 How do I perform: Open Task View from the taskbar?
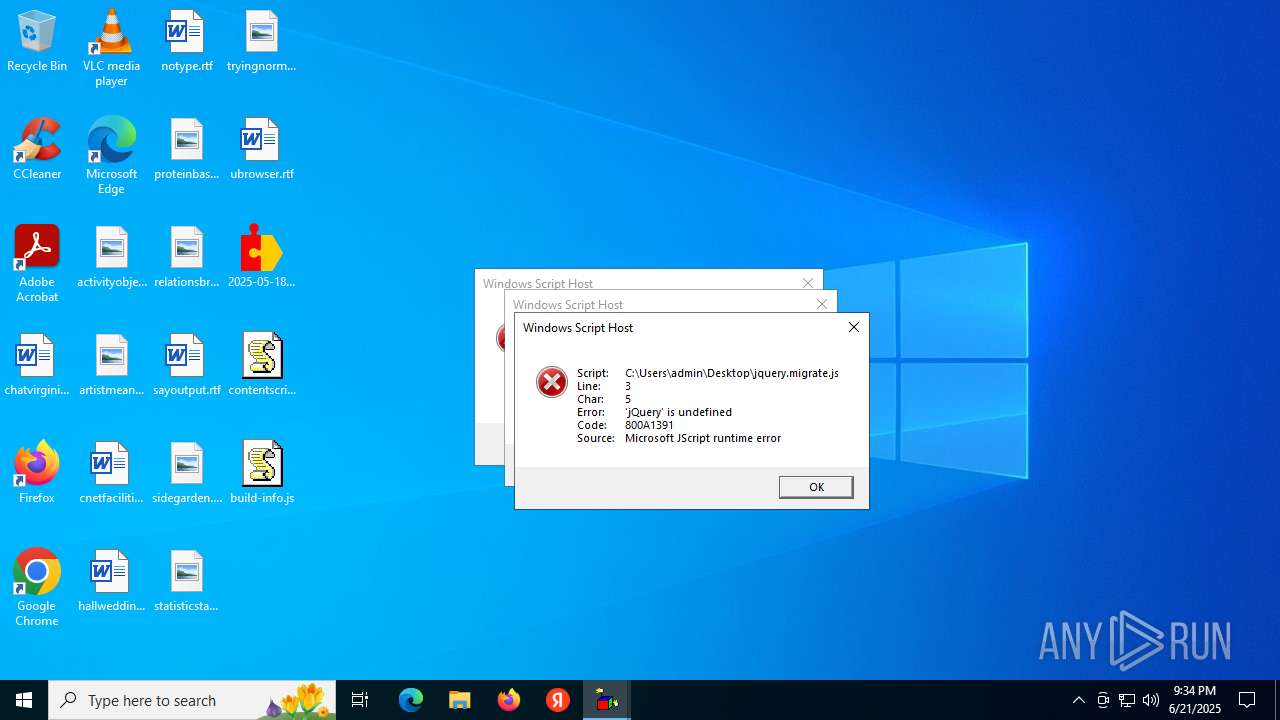[360, 700]
